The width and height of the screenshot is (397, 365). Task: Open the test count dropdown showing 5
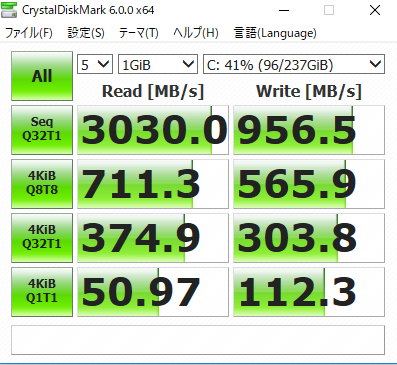tap(95, 64)
